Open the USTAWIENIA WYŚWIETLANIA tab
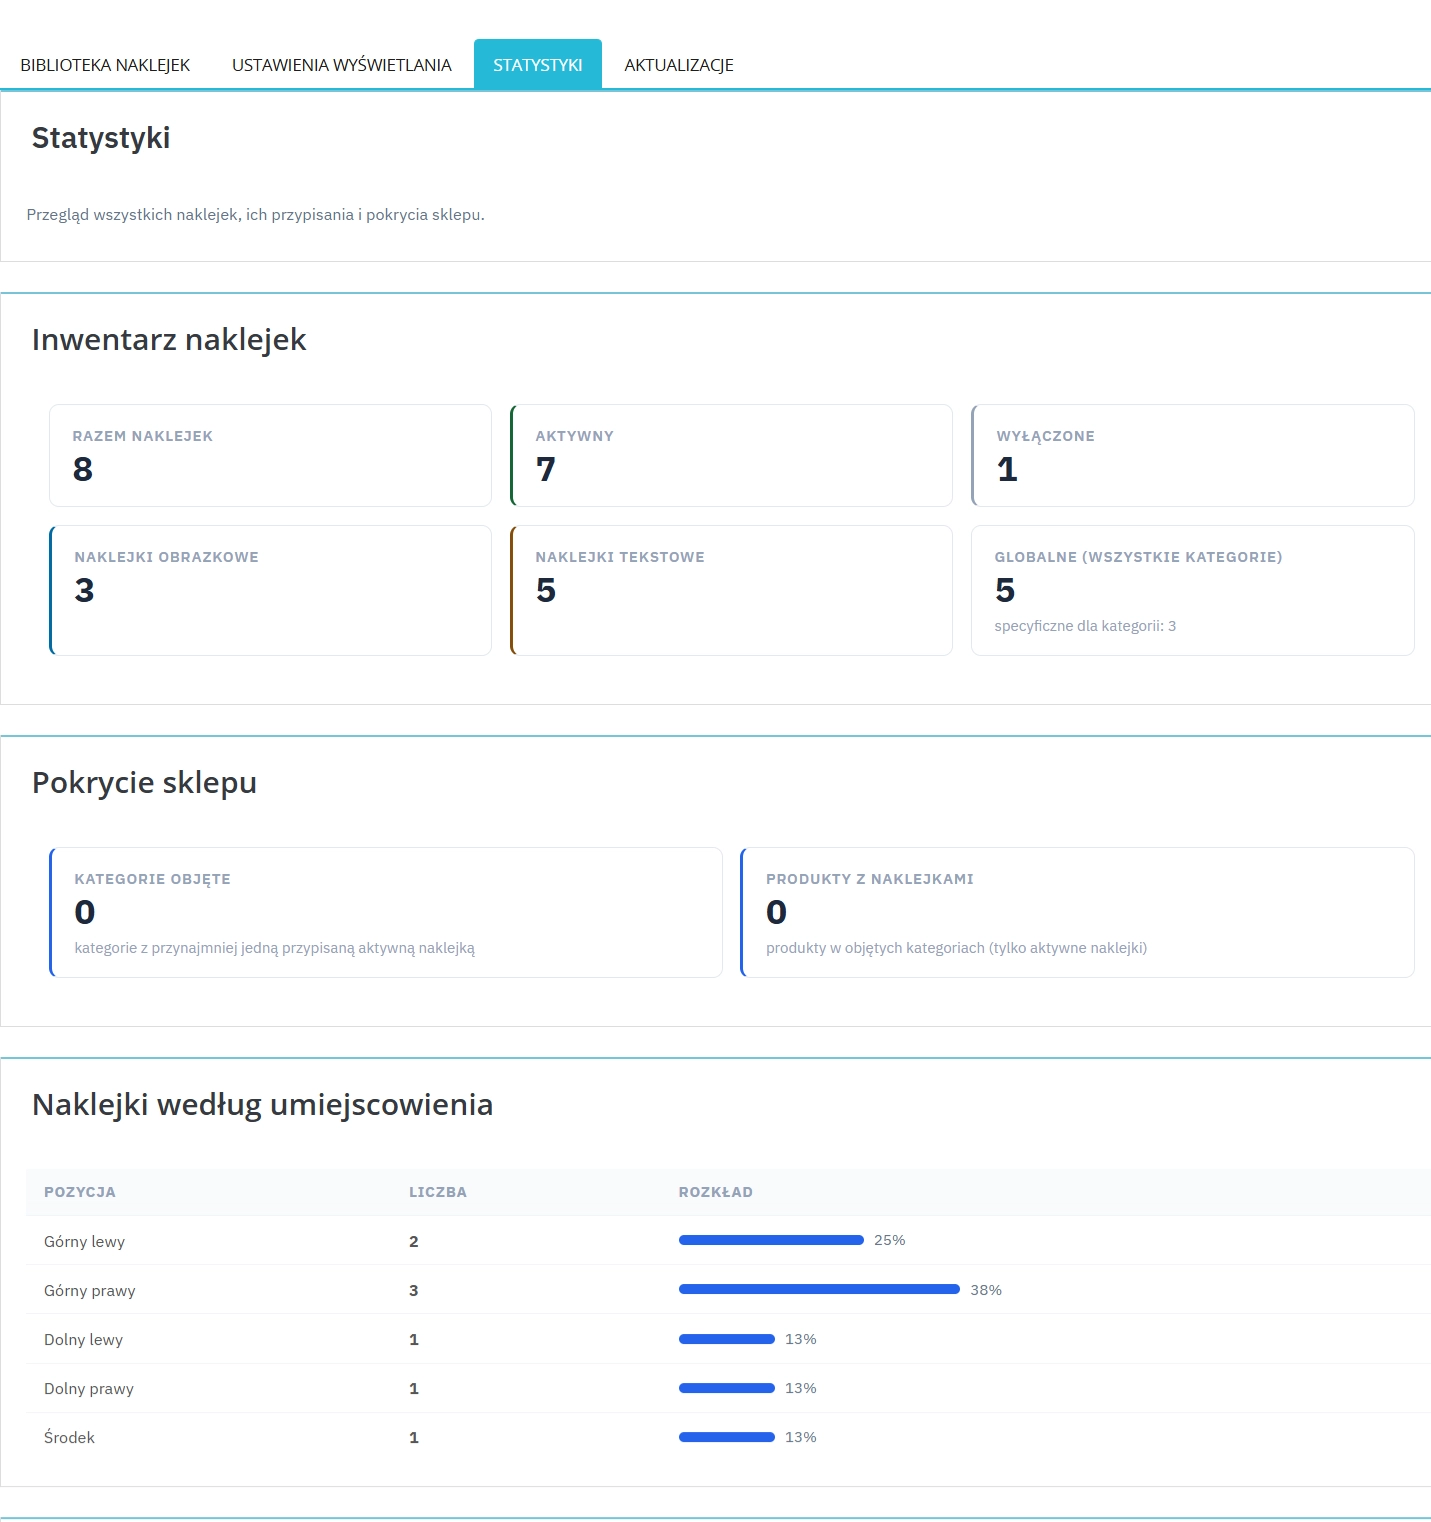Screen dimensions: 1431x1522 [341, 64]
